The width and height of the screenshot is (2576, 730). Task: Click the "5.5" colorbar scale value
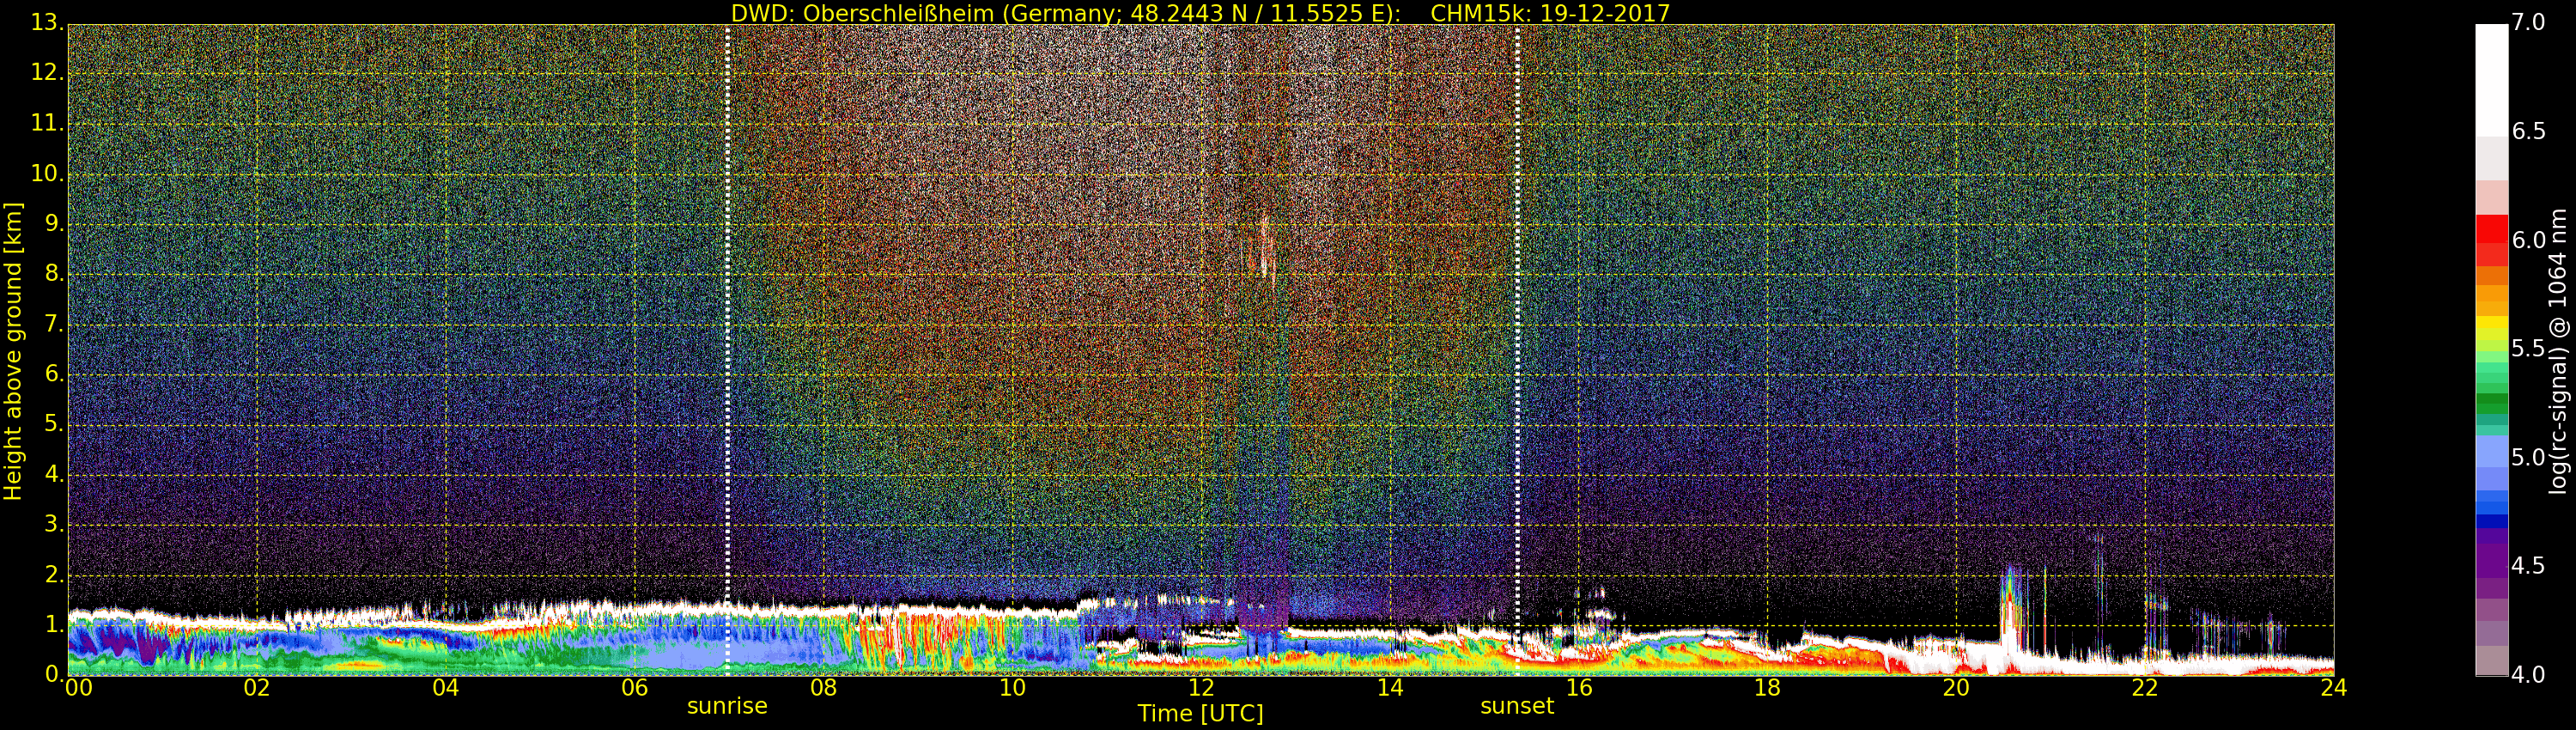(2527, 348)
